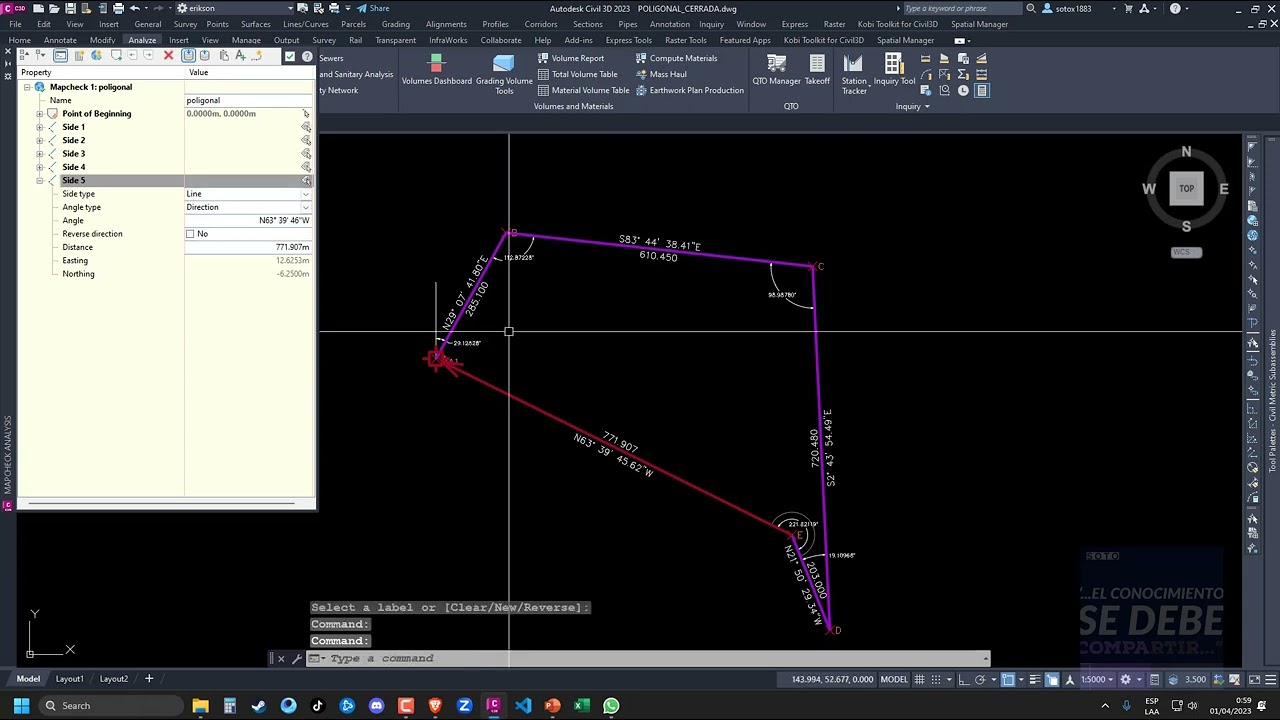The image size is (1280, 720).
Task: Expand Point of Beginning node
Action: (x=40, y=114)
